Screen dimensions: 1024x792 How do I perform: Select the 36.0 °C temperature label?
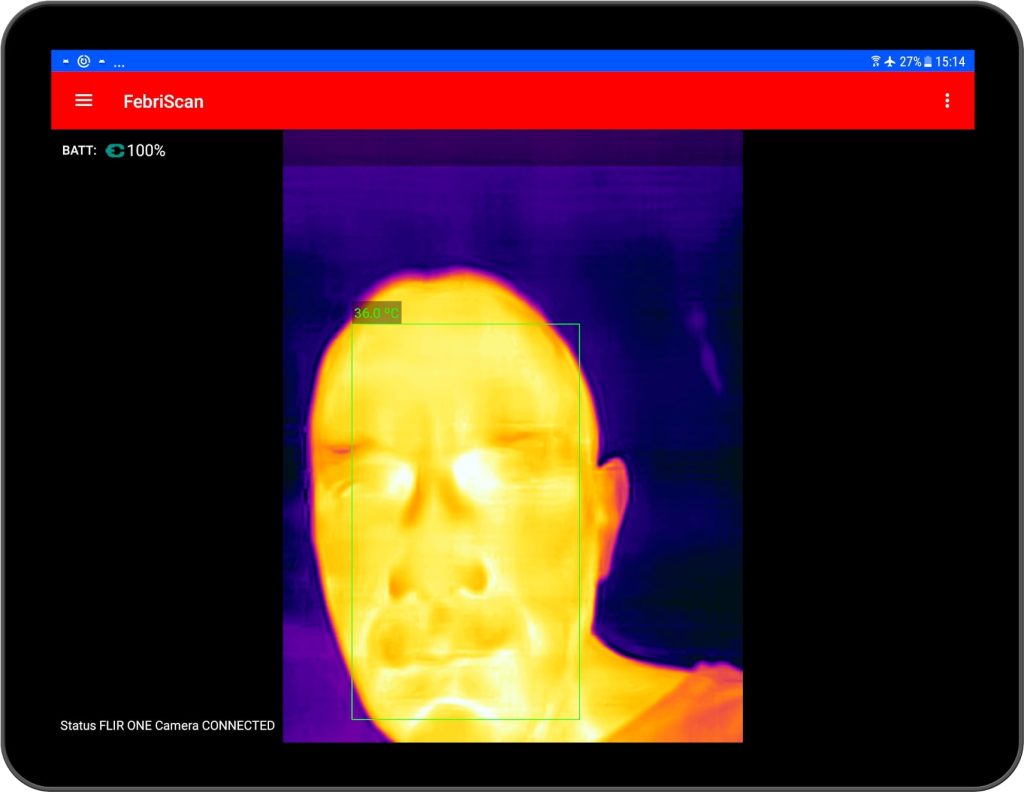coord(376,314)
